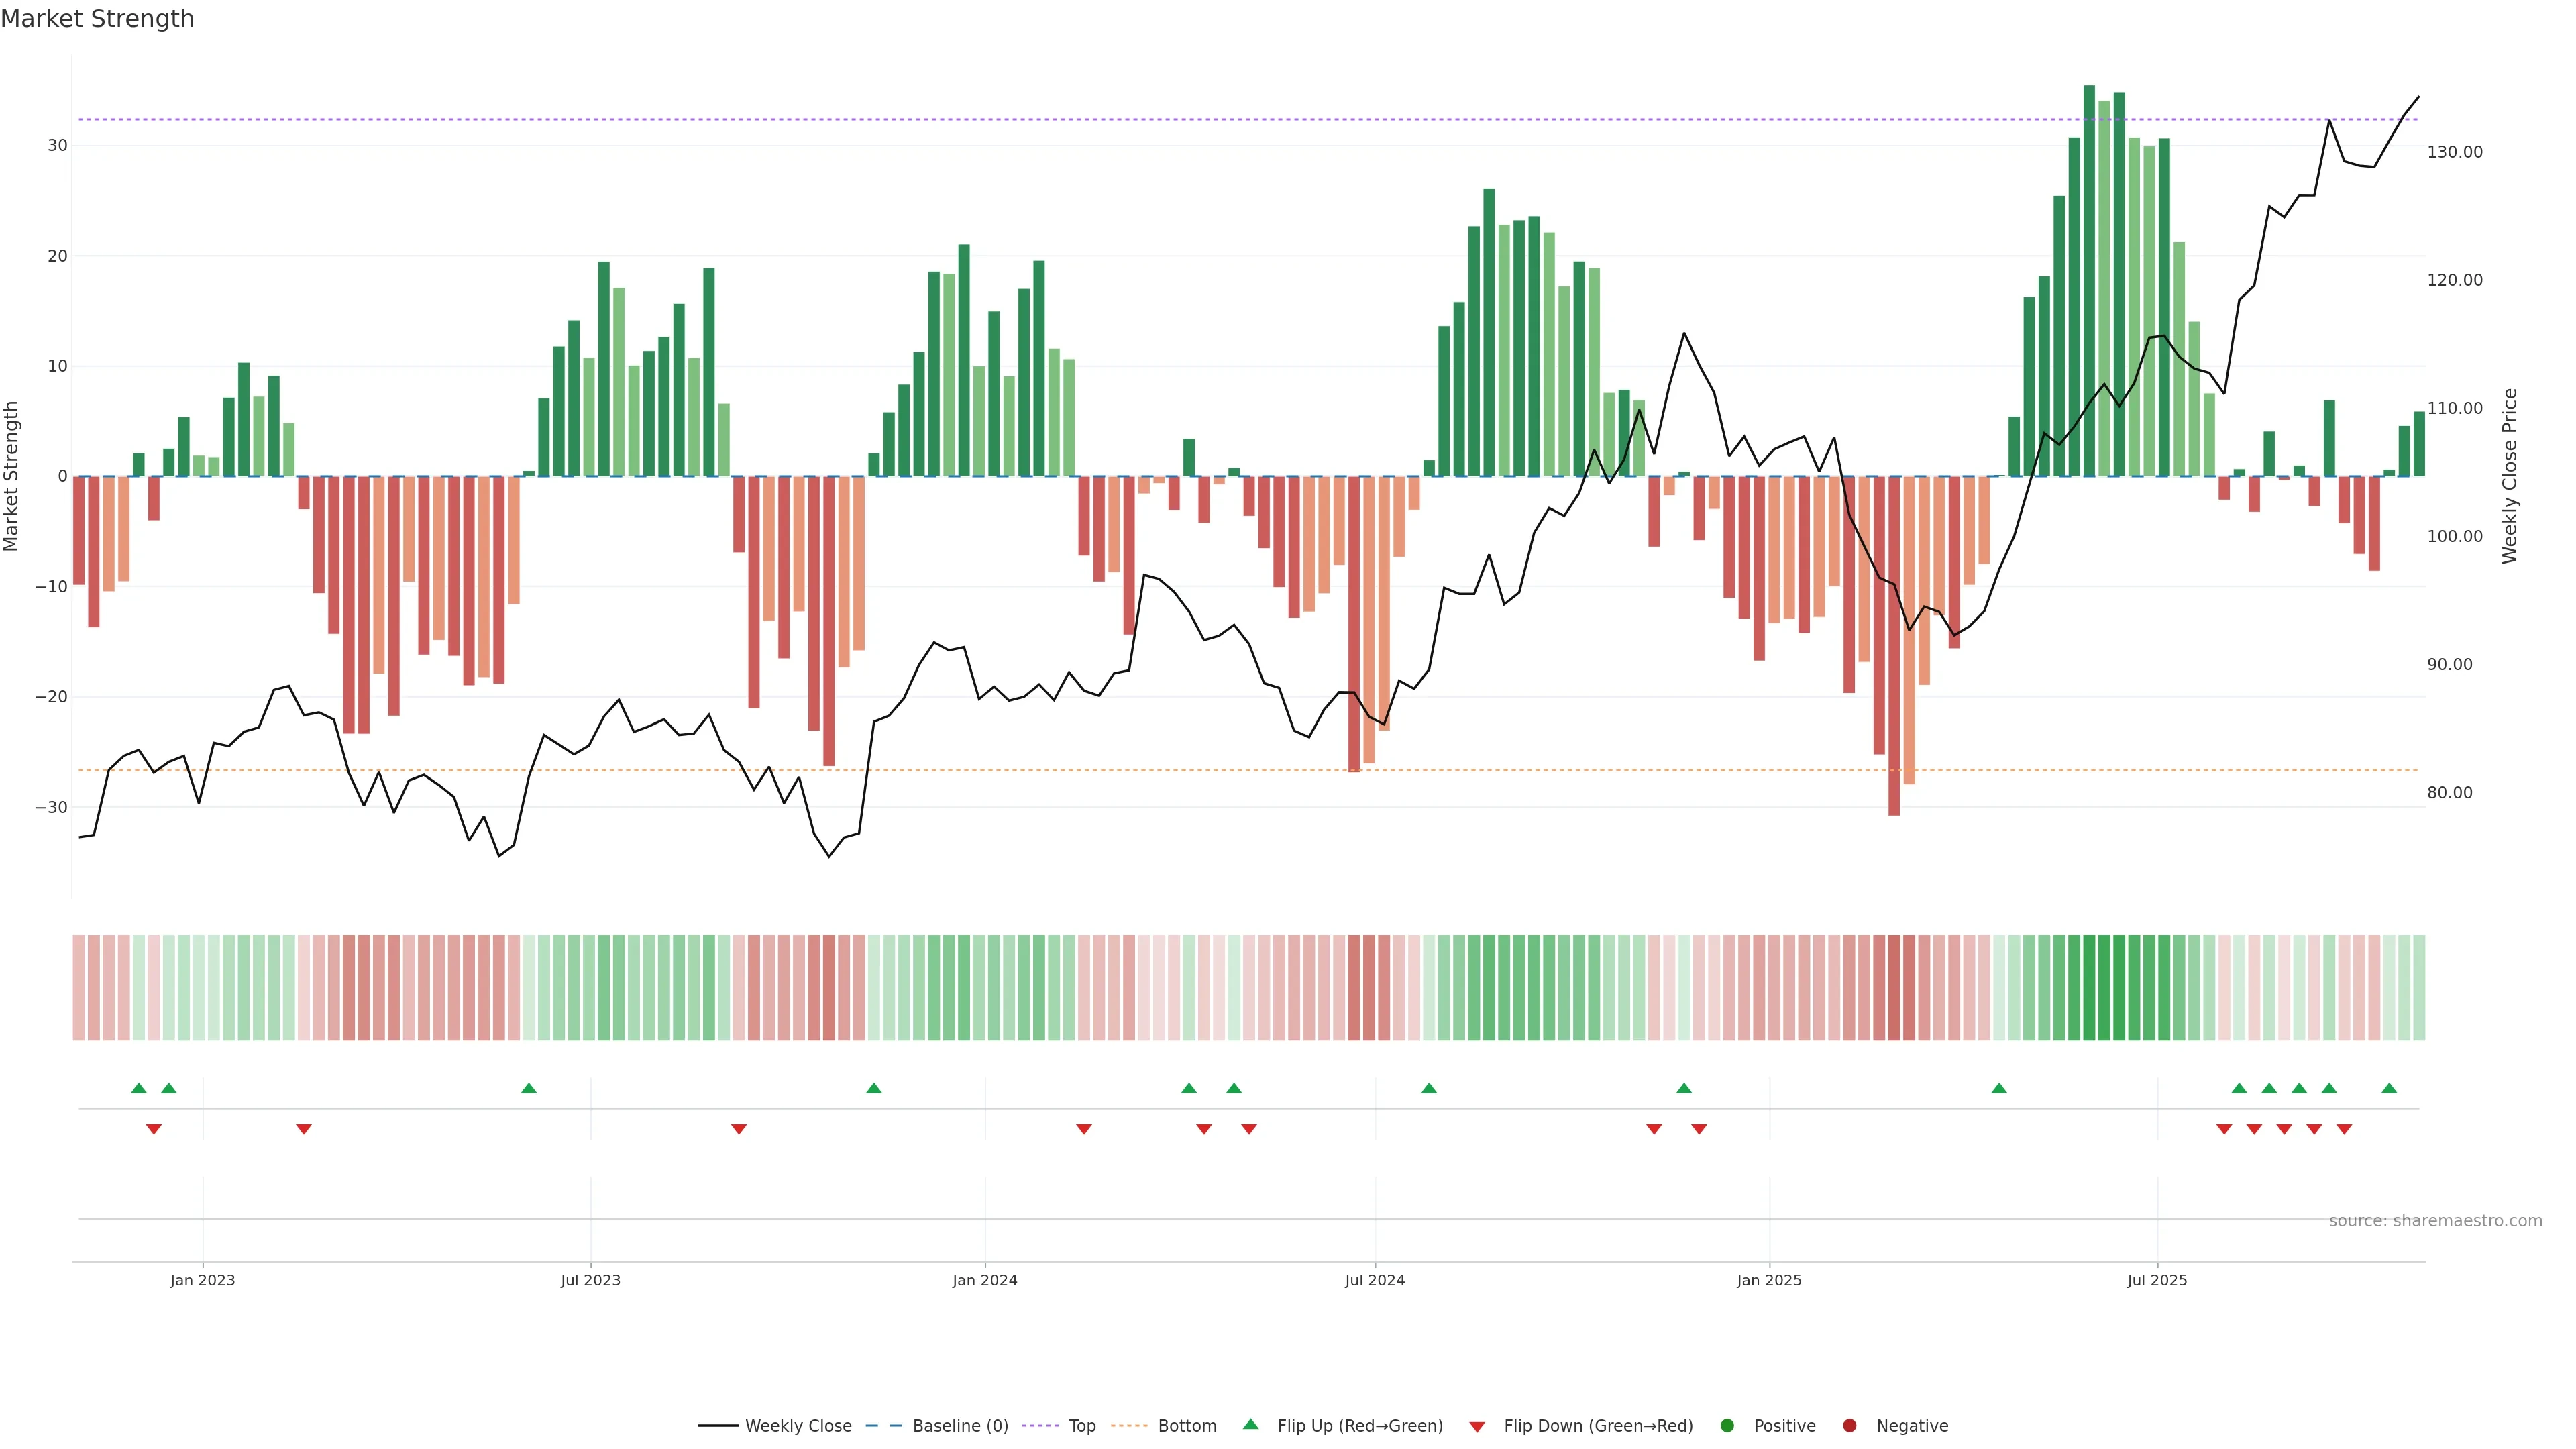Click the first red flip-down triangle marker

click(x=154, y=1129)
